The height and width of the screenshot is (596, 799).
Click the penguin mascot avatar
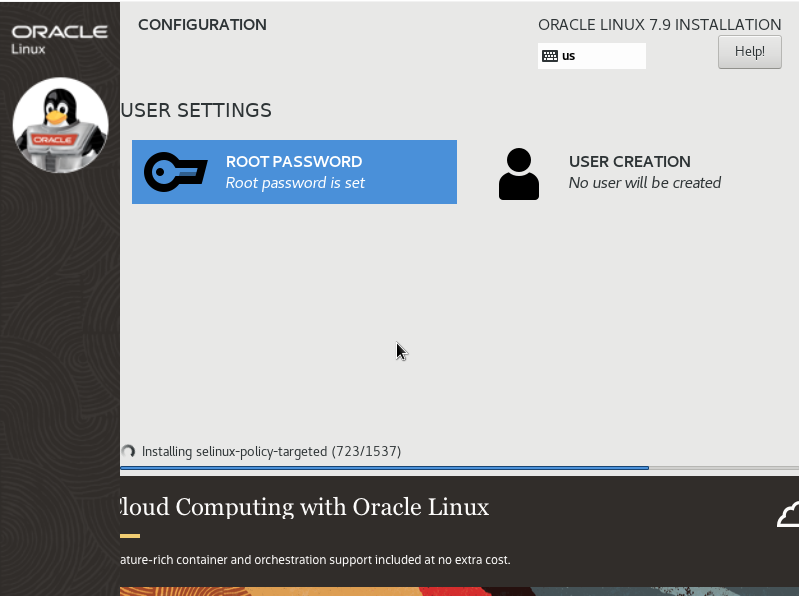pos(60,125)
